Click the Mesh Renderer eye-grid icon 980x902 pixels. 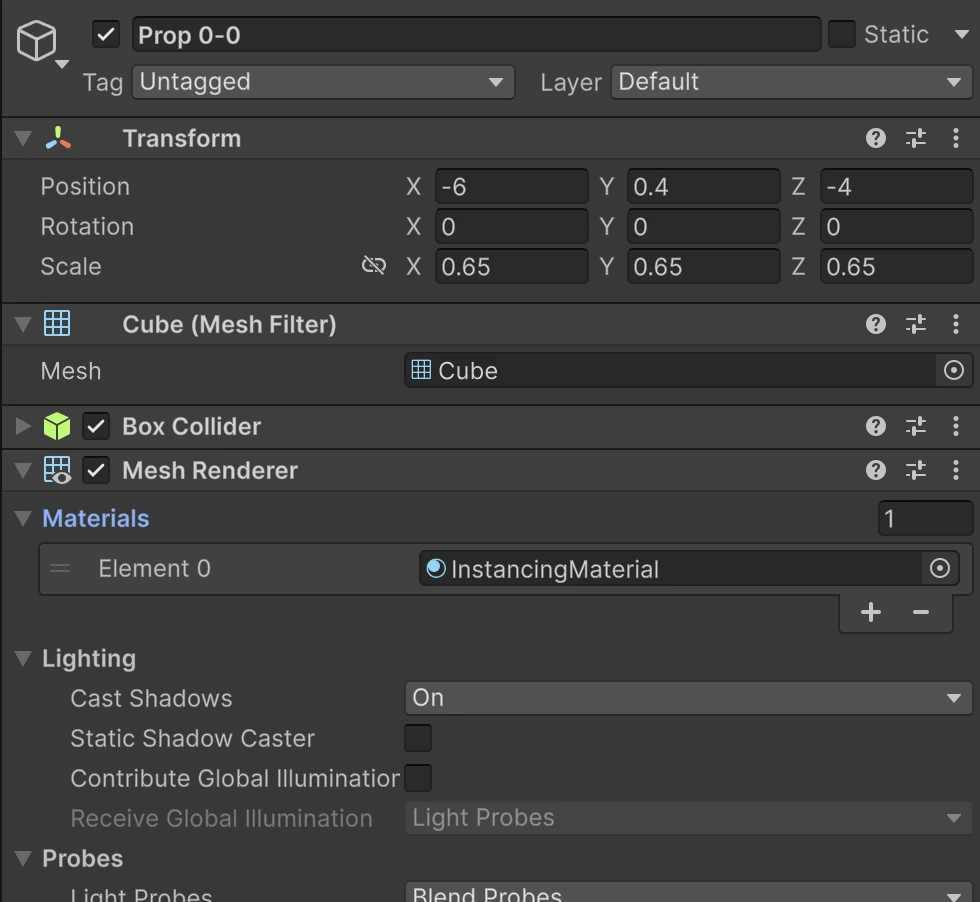pos(58,470)
